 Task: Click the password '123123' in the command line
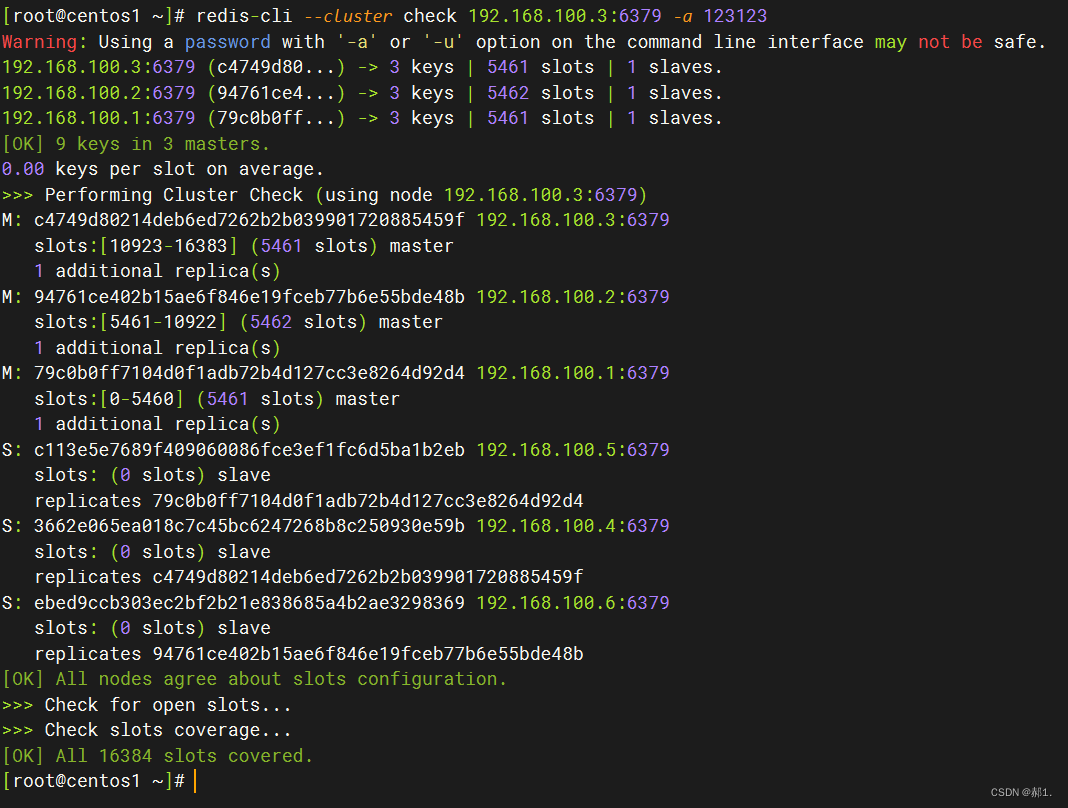(x=735, y=16)
